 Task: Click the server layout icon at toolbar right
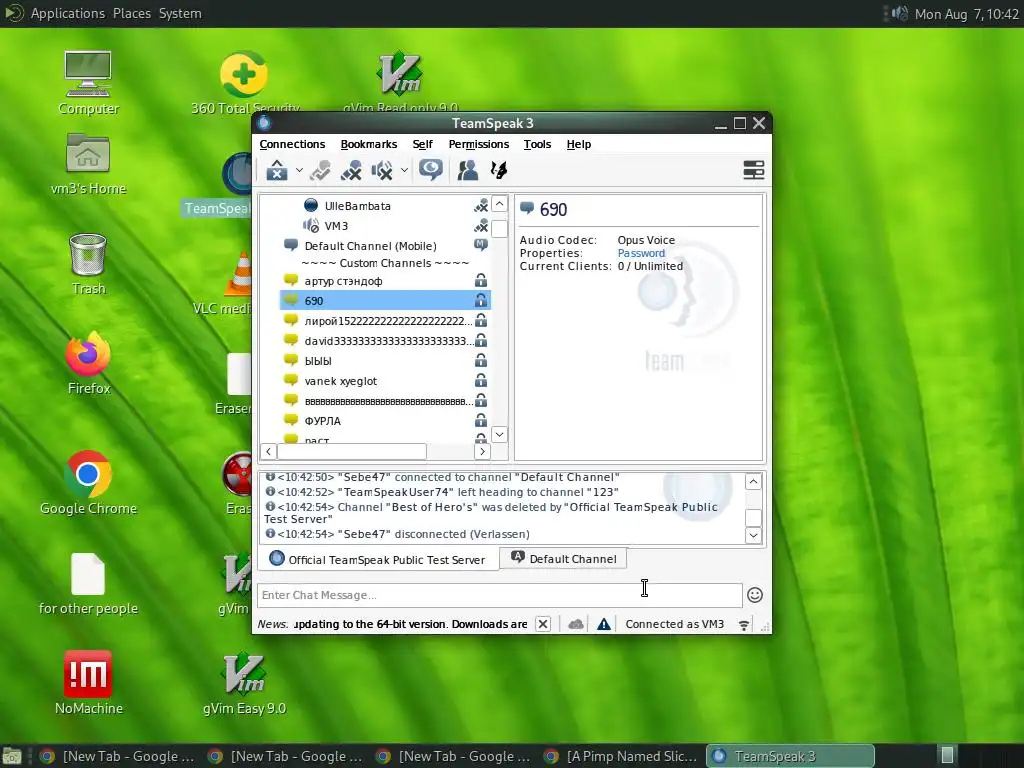[754, 170]
